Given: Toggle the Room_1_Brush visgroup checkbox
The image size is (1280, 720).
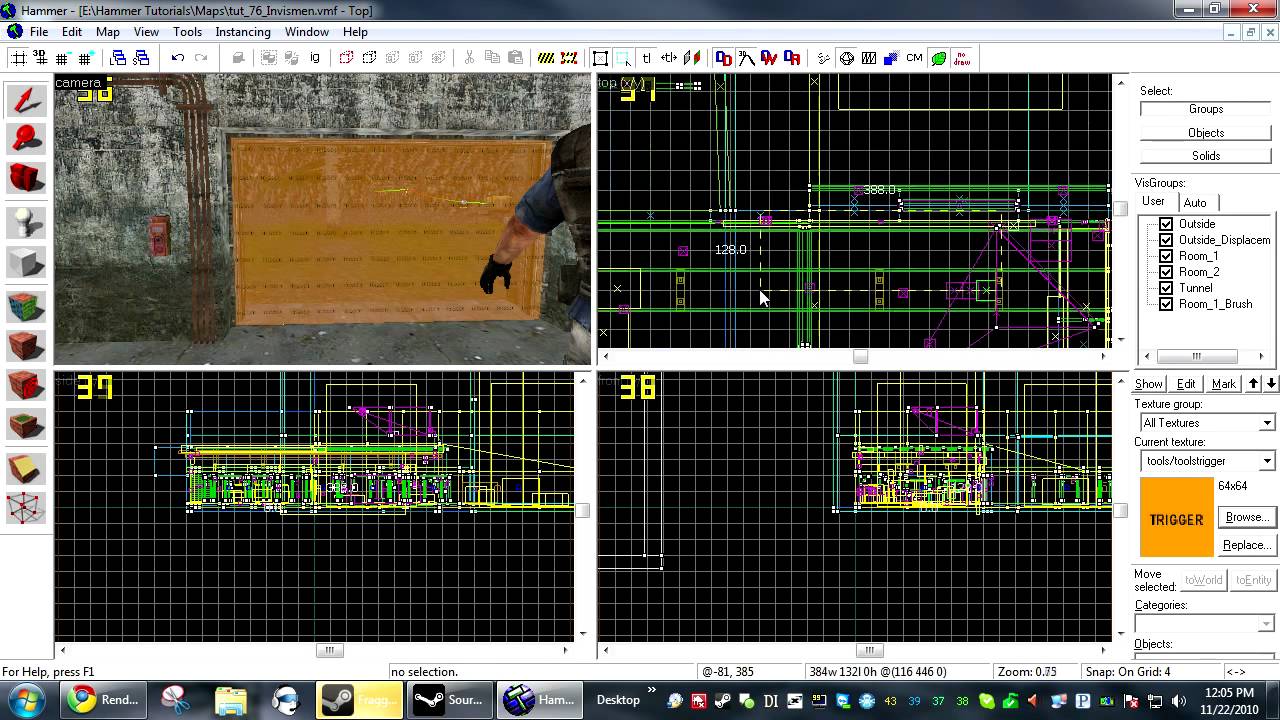Looking at the screenshot, I should [x=1166, y=304].
